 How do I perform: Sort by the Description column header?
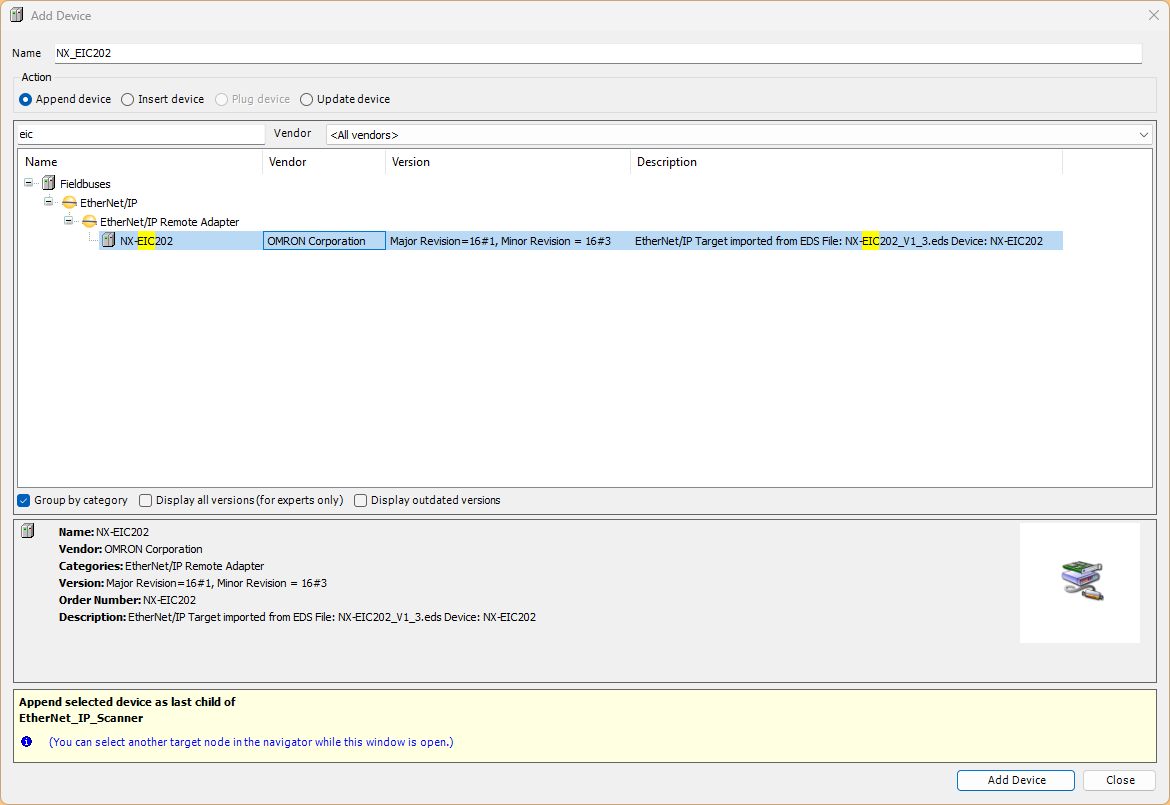pyautogui.click(x=845, y=162)
